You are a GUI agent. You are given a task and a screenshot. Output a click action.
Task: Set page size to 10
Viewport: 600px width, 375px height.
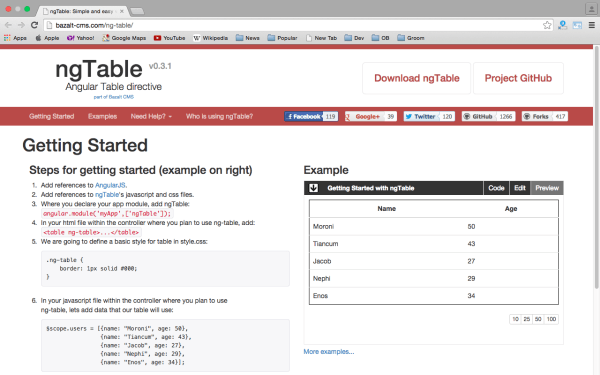click(x=515, y=319)
